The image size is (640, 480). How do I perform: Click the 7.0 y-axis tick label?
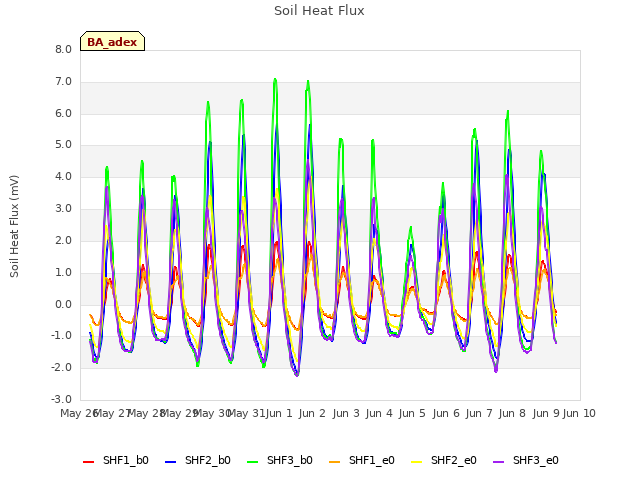tap(63, 81)
